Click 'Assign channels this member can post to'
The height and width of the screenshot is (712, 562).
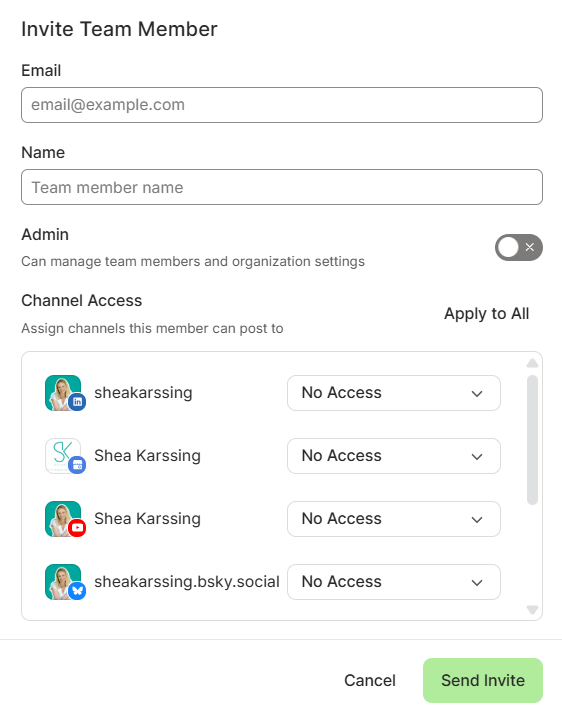tap(152, 328)
